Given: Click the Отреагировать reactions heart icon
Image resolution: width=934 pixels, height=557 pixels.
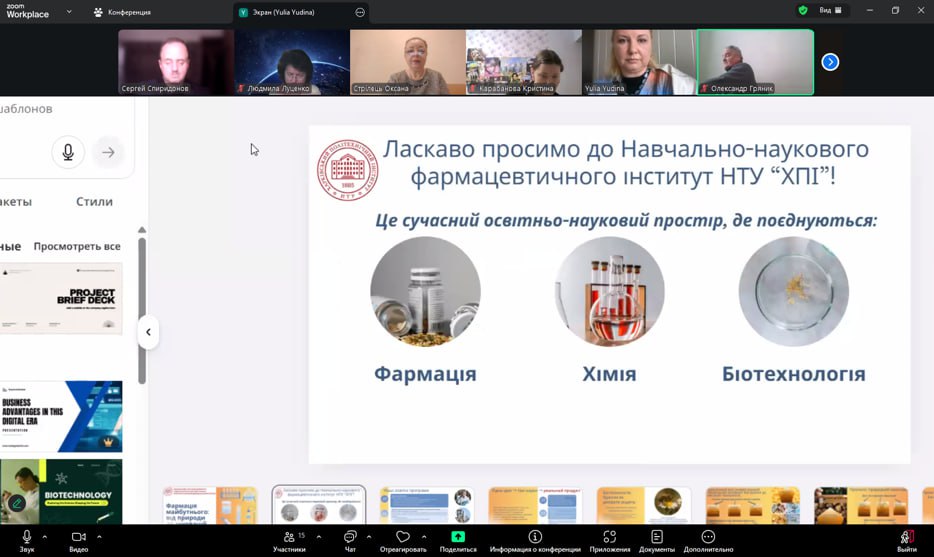Looking at the screenshot, I should (x=402, y=538).
